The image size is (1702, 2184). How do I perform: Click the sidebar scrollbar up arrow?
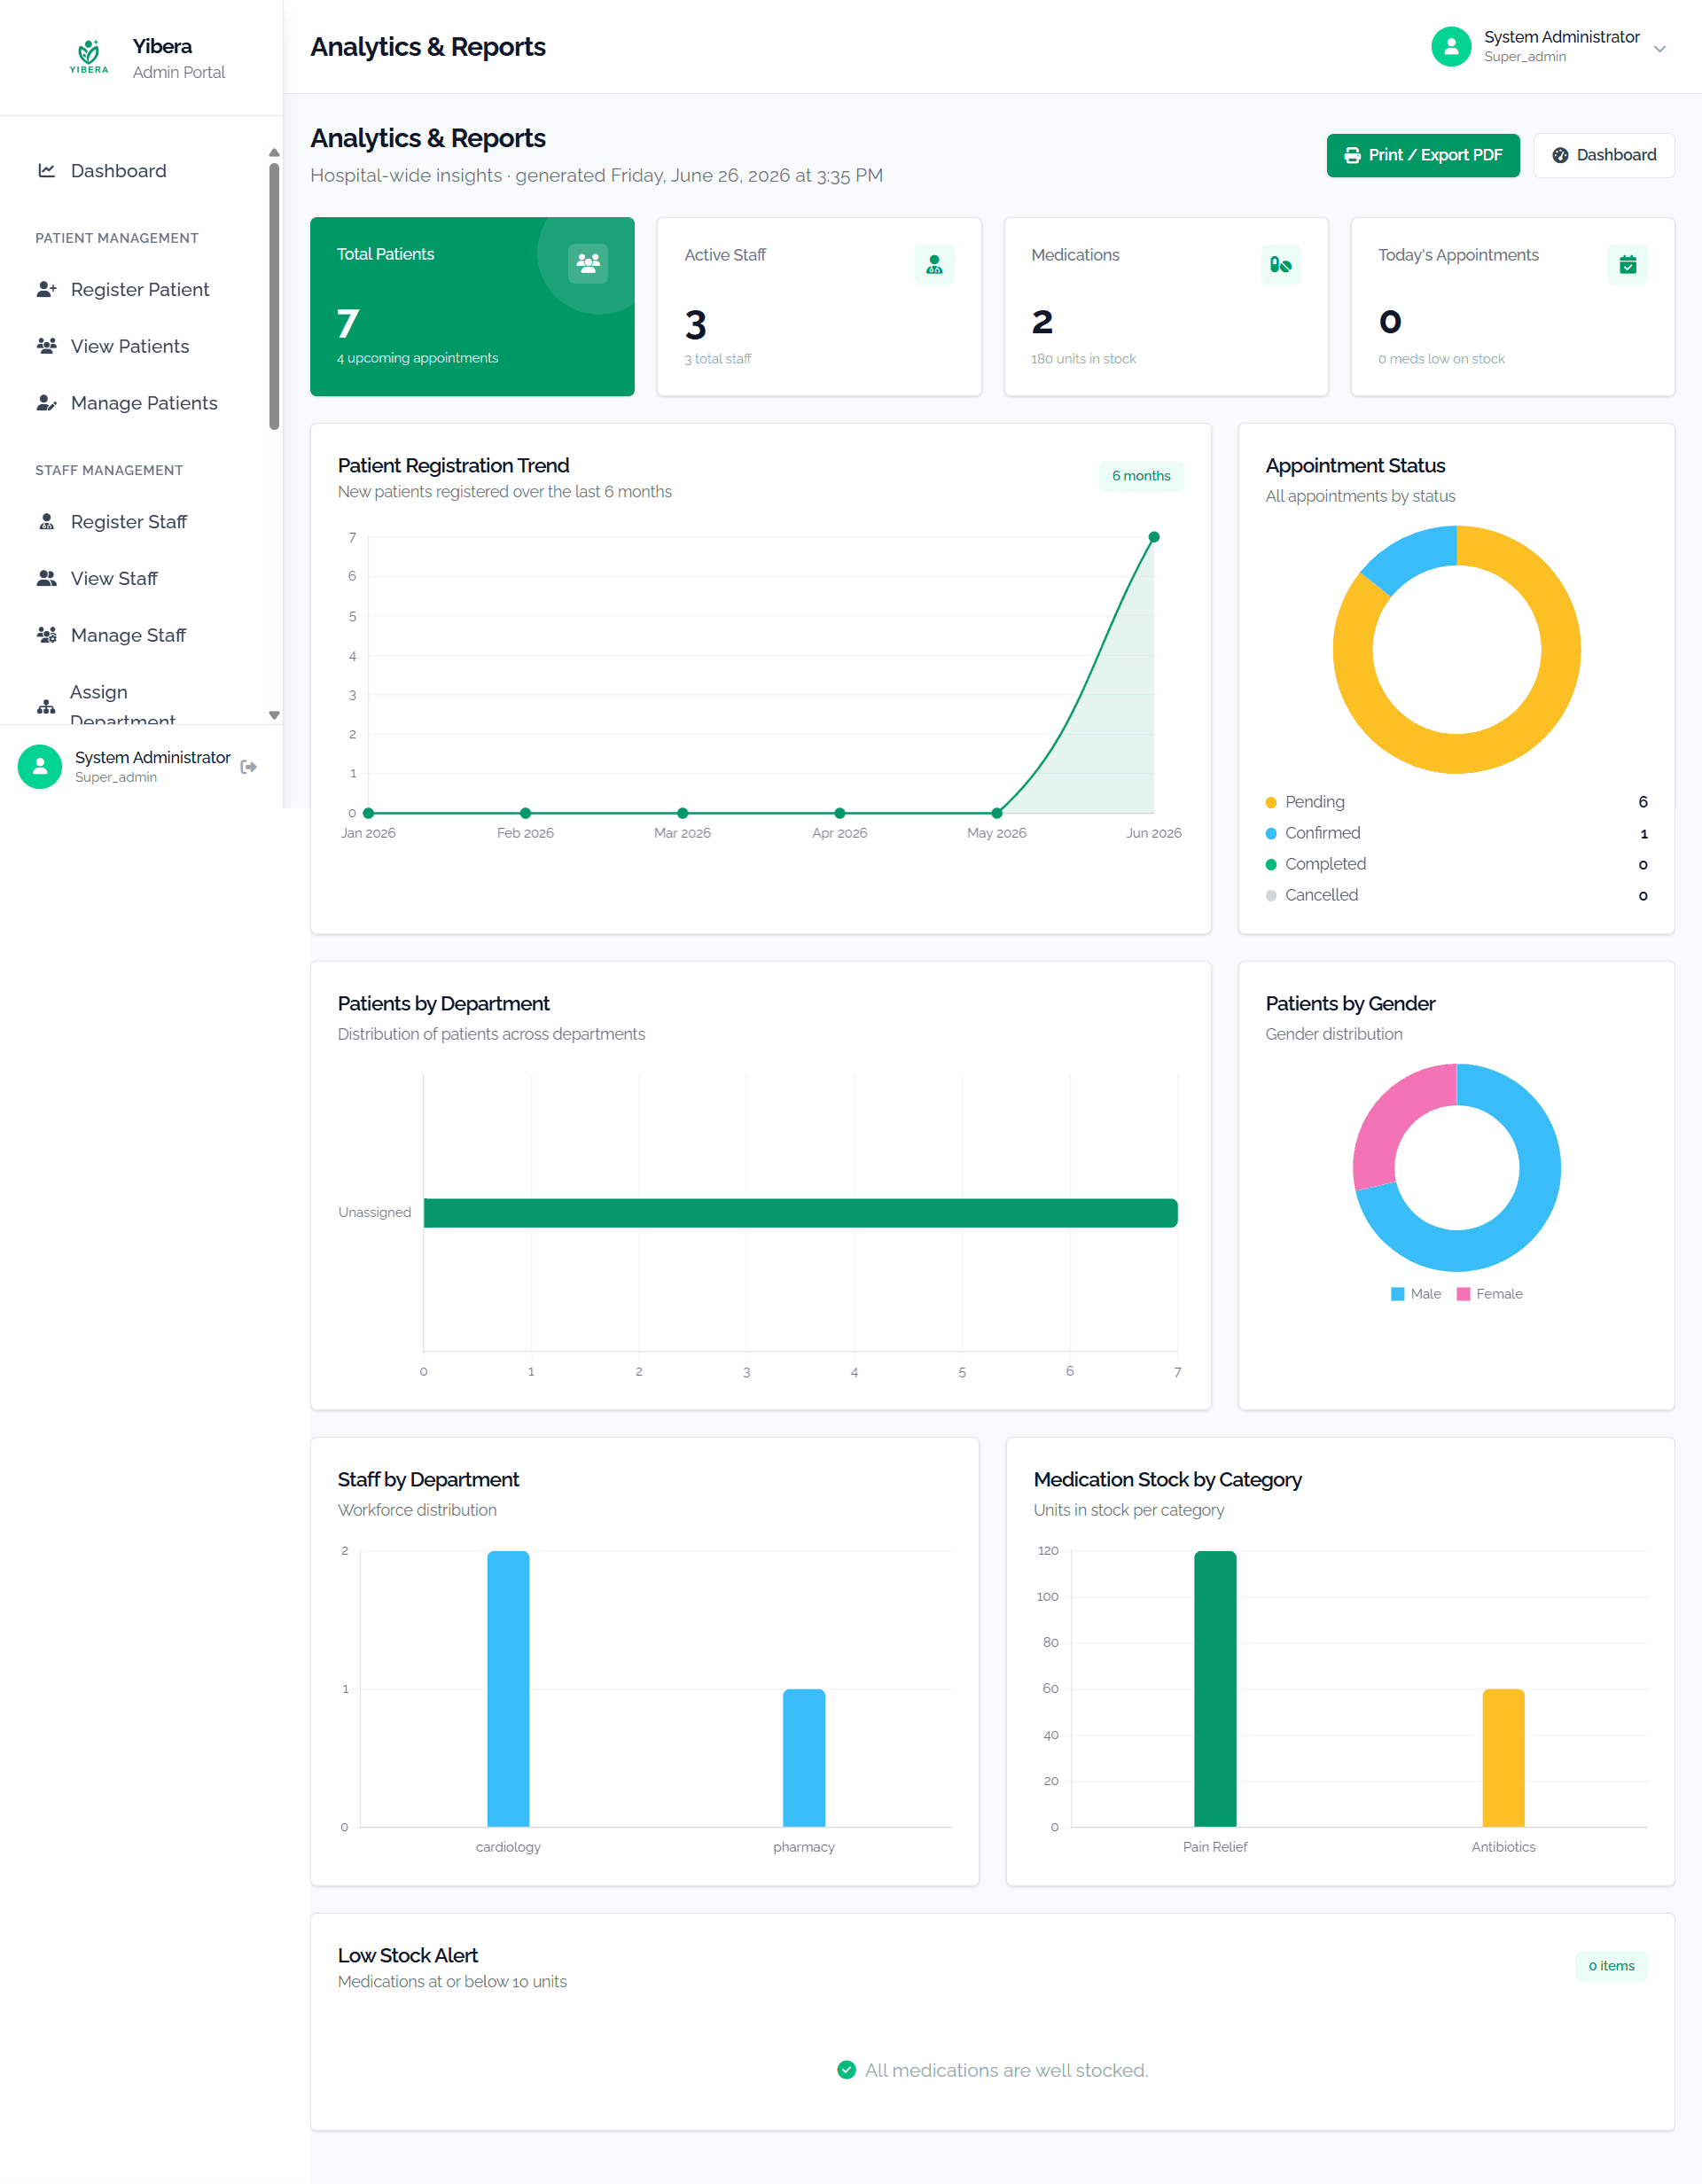click(x=274, y=153)
